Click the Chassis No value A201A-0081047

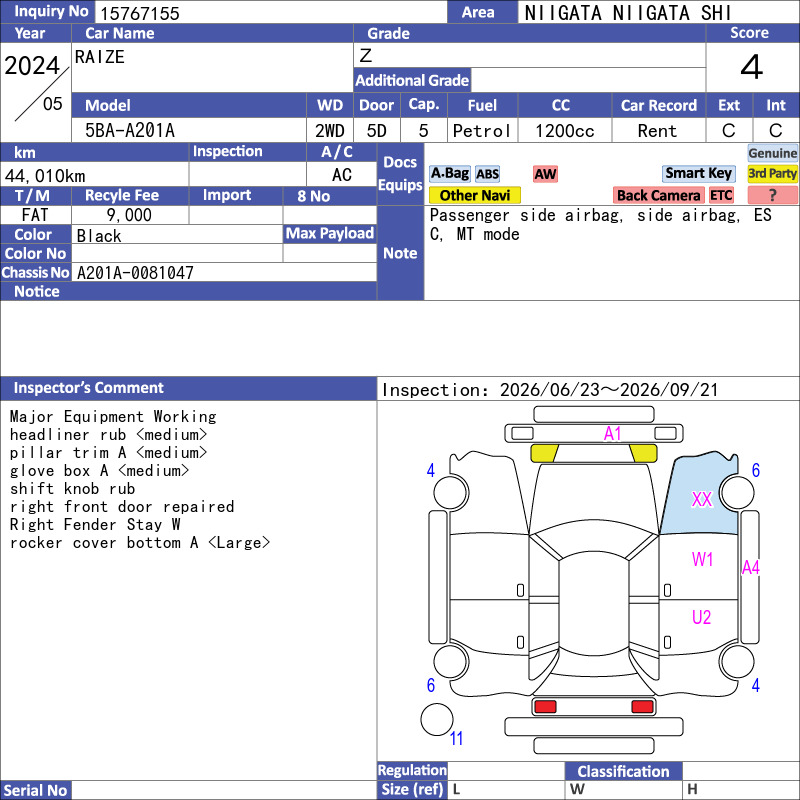135,273
